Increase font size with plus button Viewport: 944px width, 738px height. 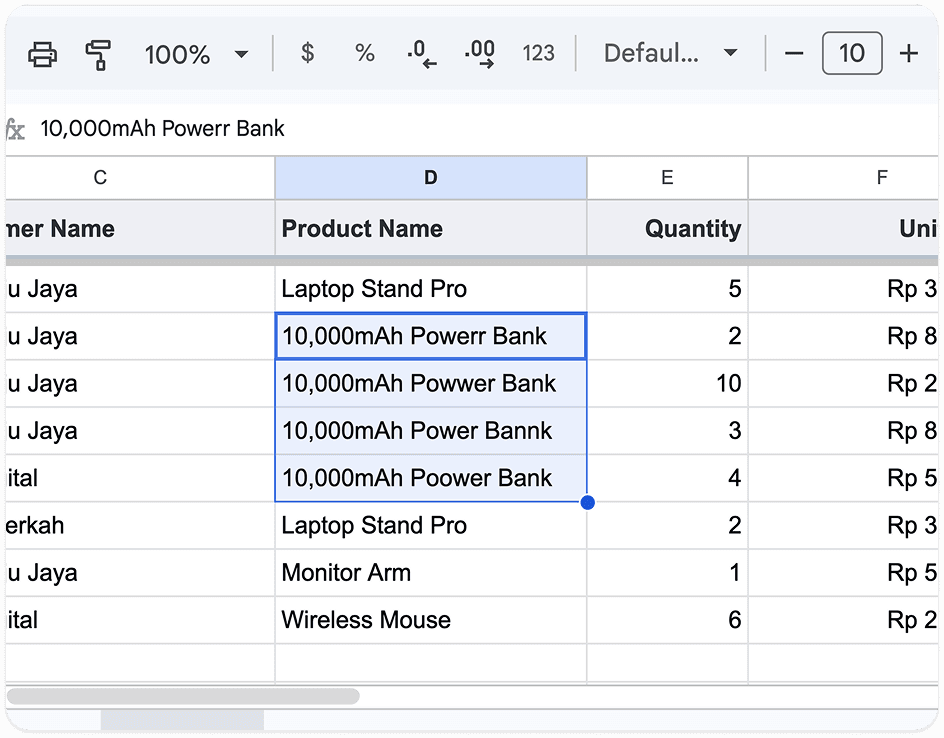[x=908, y=54]
